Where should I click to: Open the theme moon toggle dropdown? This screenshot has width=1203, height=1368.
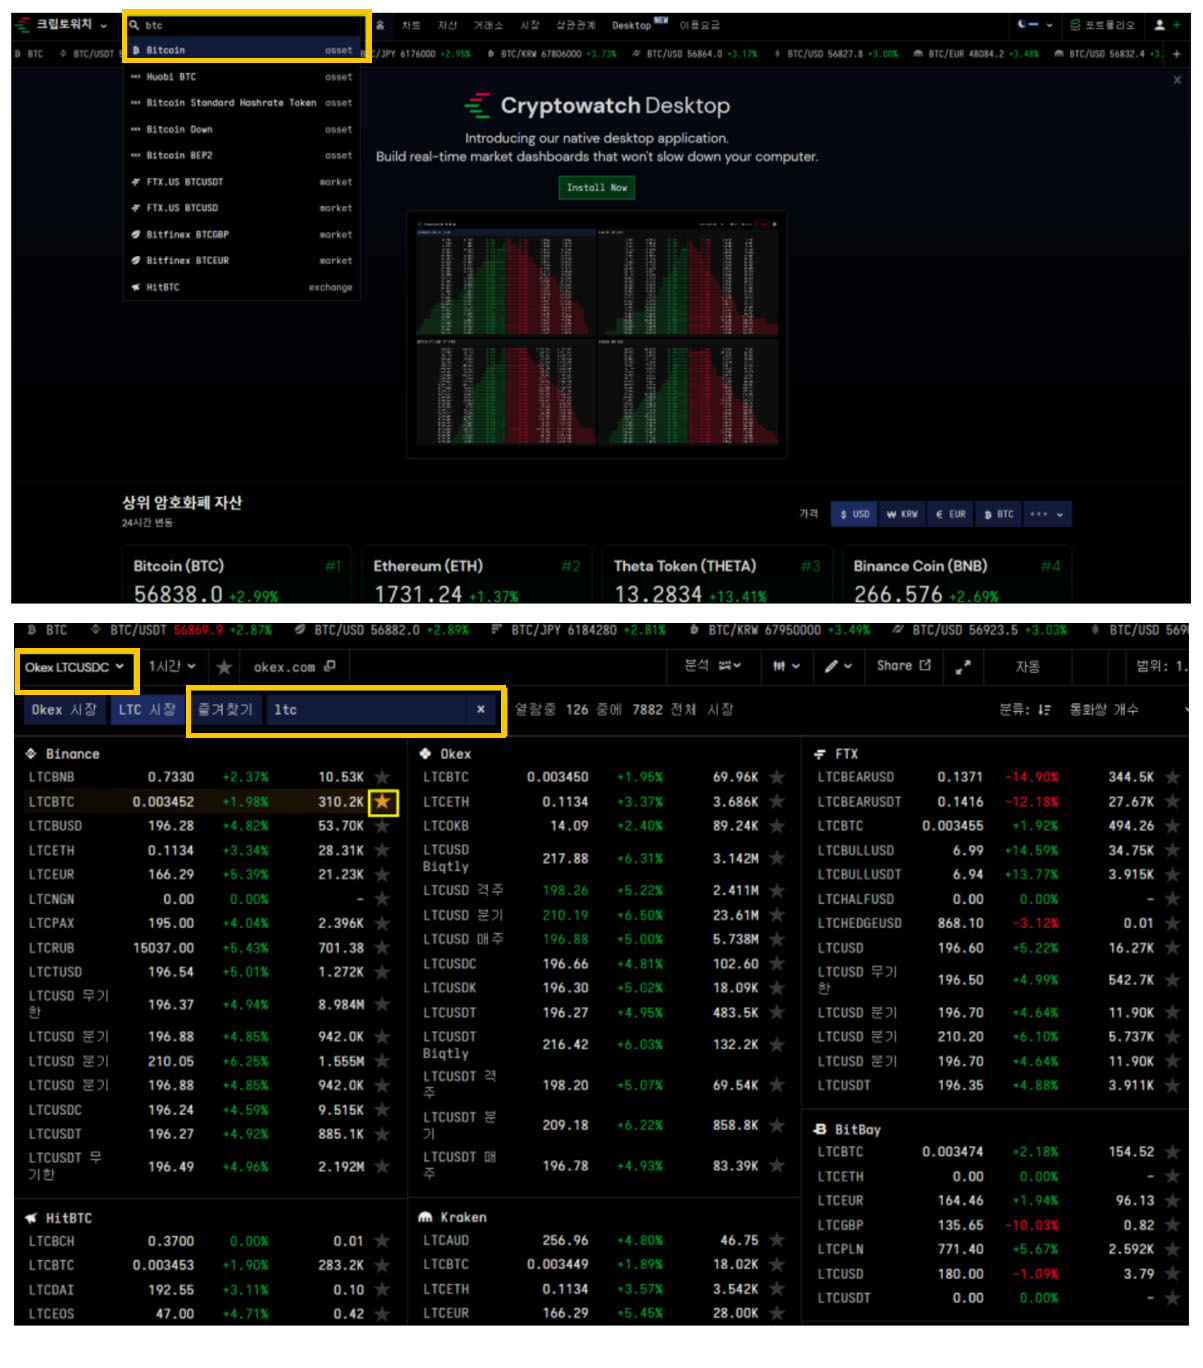(x=1035, y=25)
